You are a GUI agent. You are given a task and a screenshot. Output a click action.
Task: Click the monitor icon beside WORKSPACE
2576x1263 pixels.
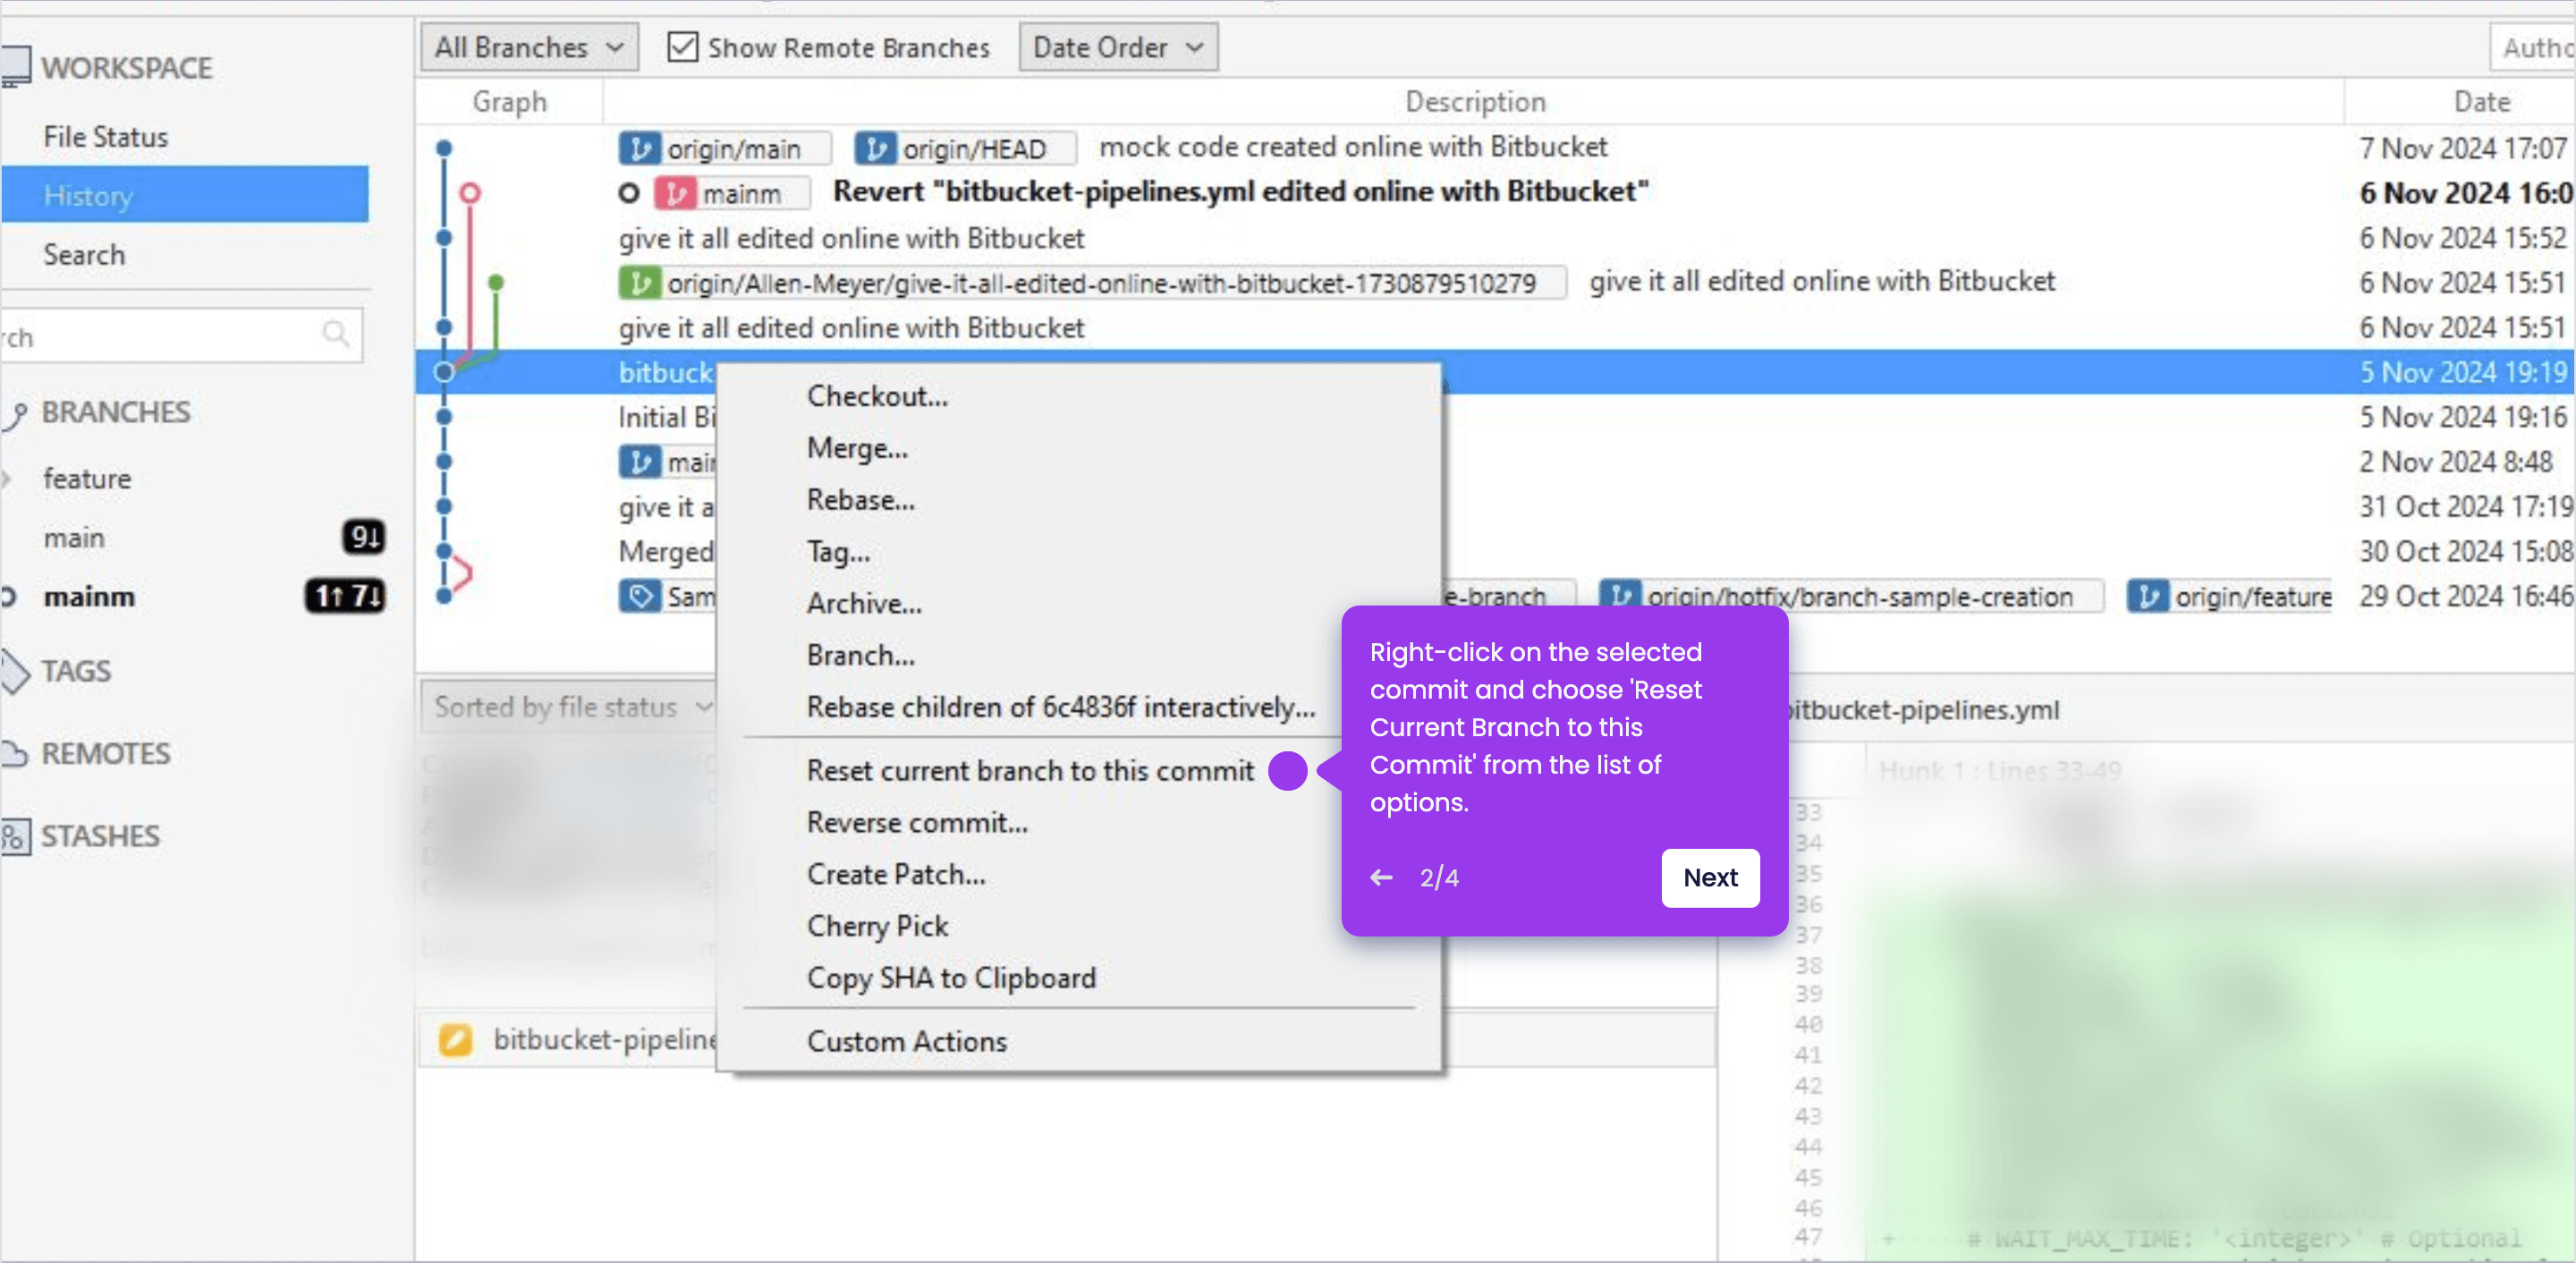click(x=14, y=67)
